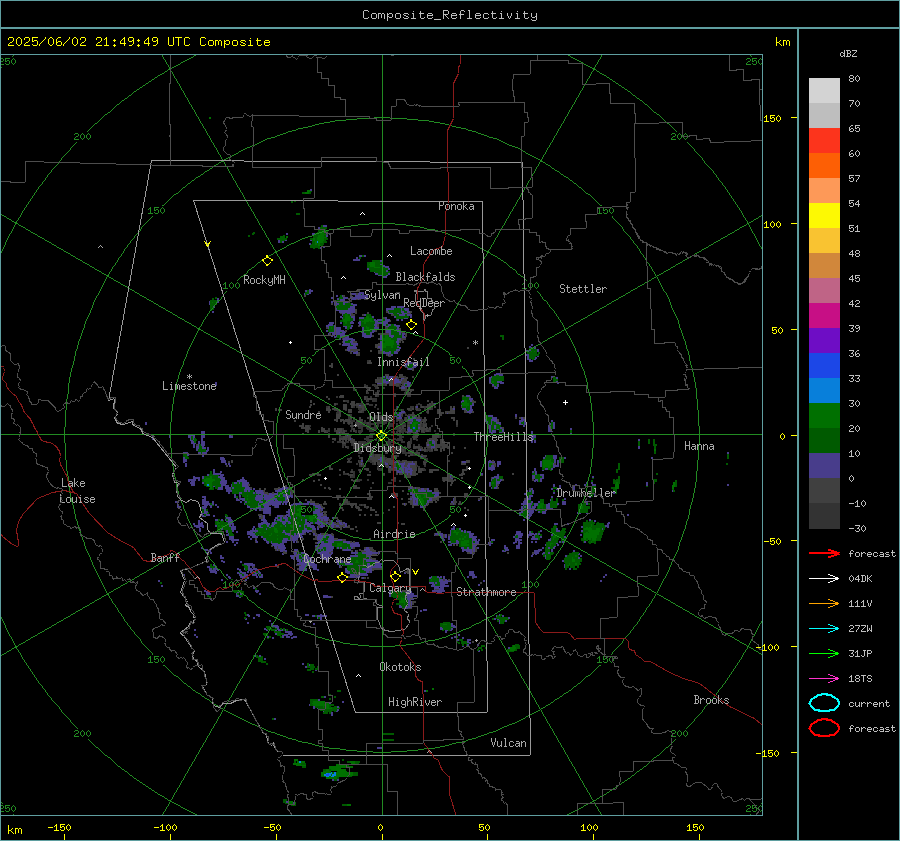Click the blue high-reflectivity echo at map bottom
The width and height of the screenshot is (900, 841).
point(330,774)
